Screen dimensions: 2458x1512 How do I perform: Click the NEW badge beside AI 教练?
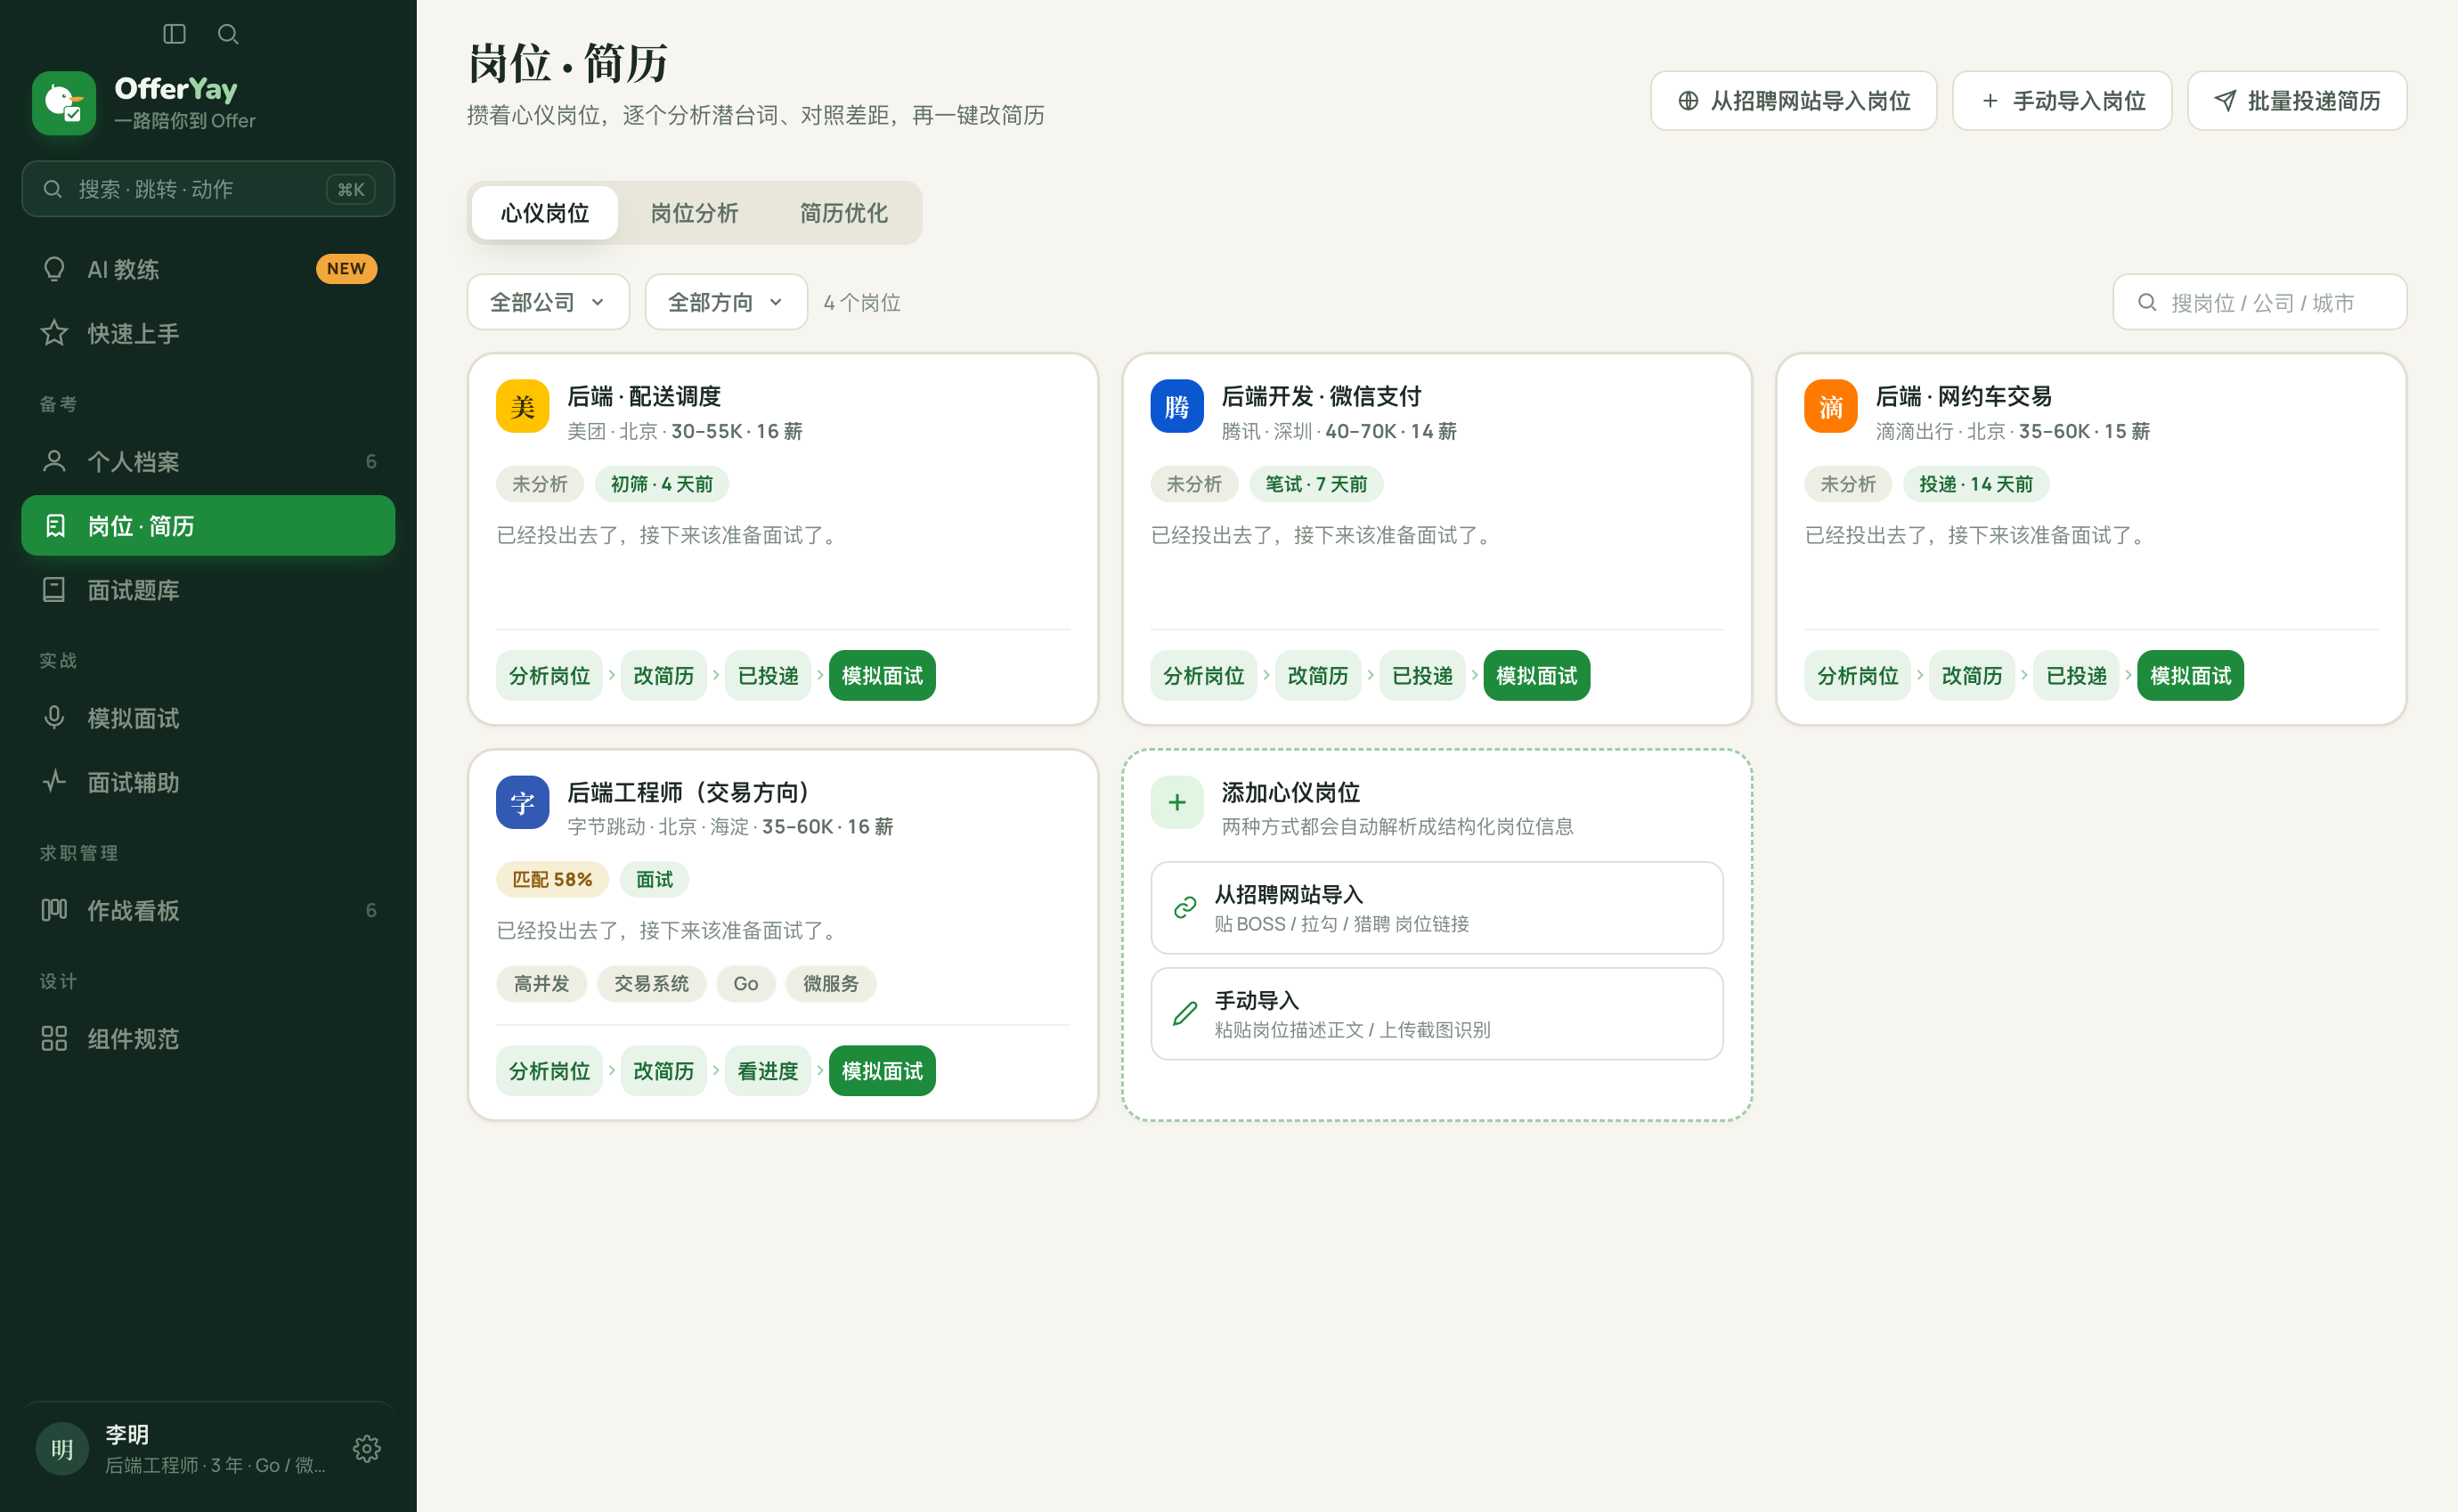click(x=346, y=268)
